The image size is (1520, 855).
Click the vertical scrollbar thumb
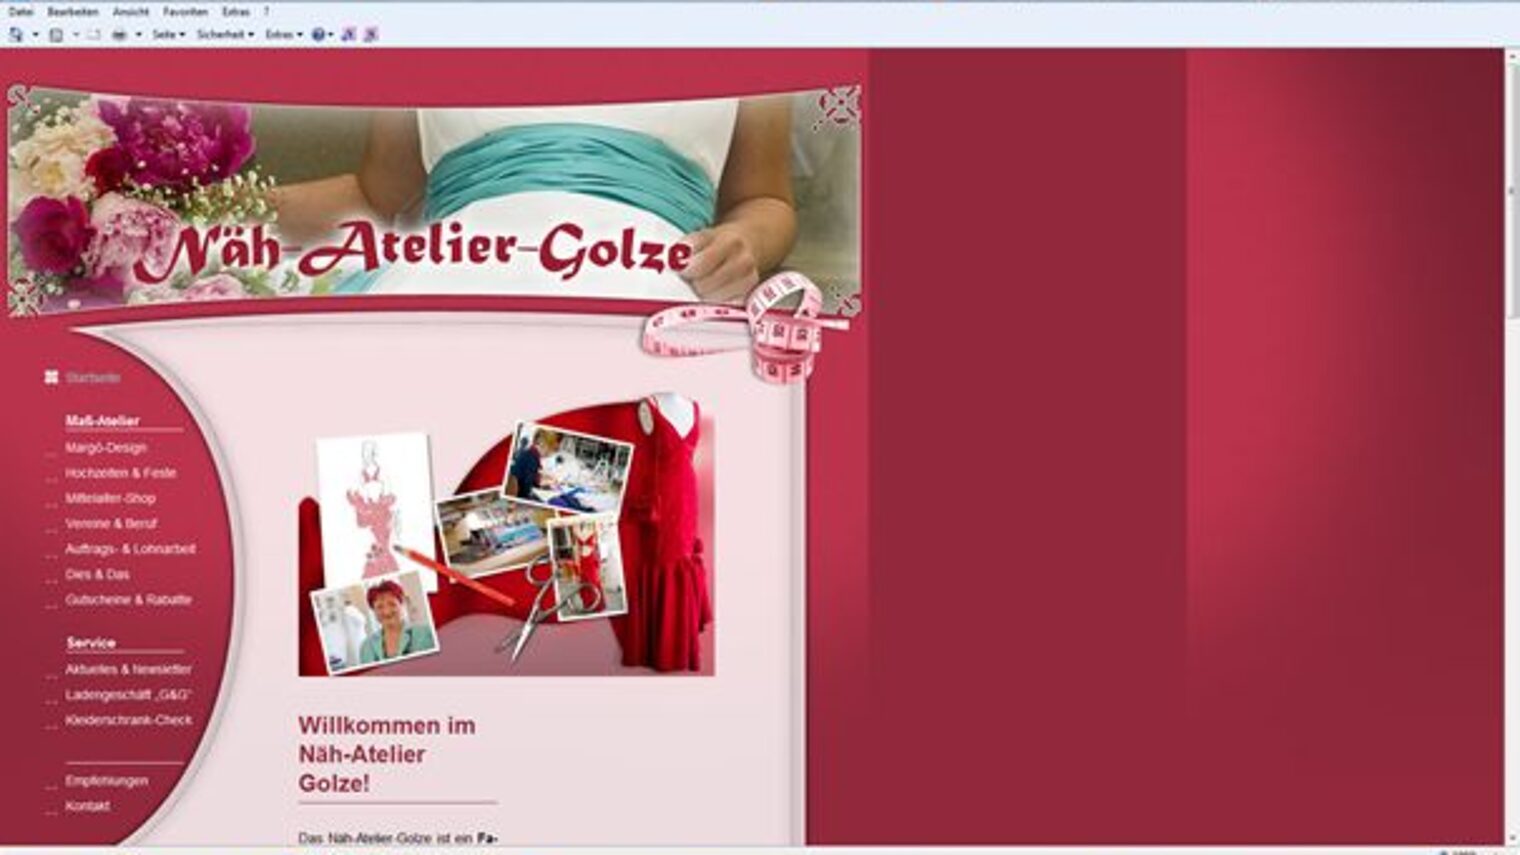pos(1512,190)
